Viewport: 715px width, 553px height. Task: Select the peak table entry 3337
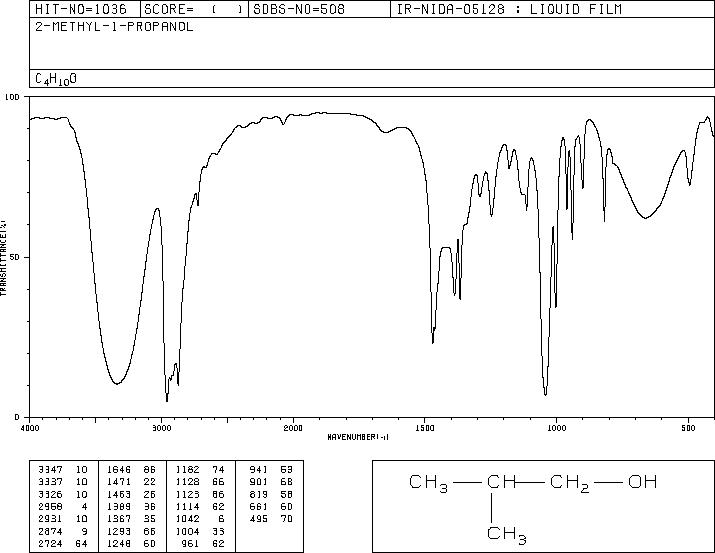pos(51,482)
